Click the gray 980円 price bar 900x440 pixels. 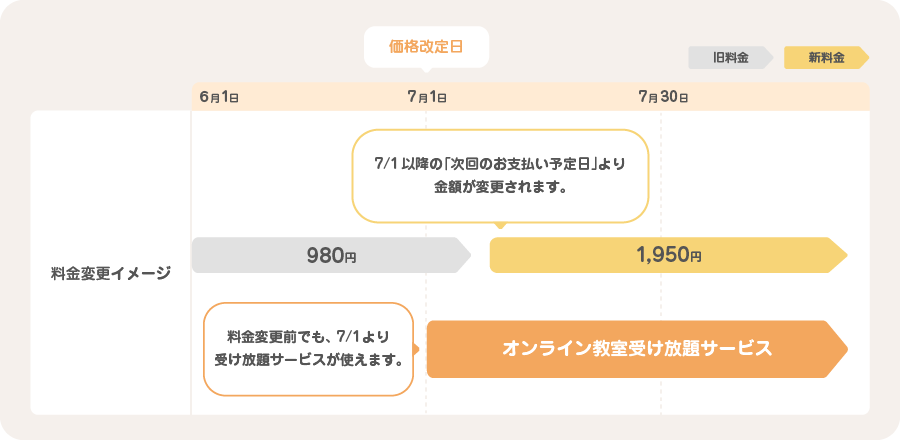(331, 255)
